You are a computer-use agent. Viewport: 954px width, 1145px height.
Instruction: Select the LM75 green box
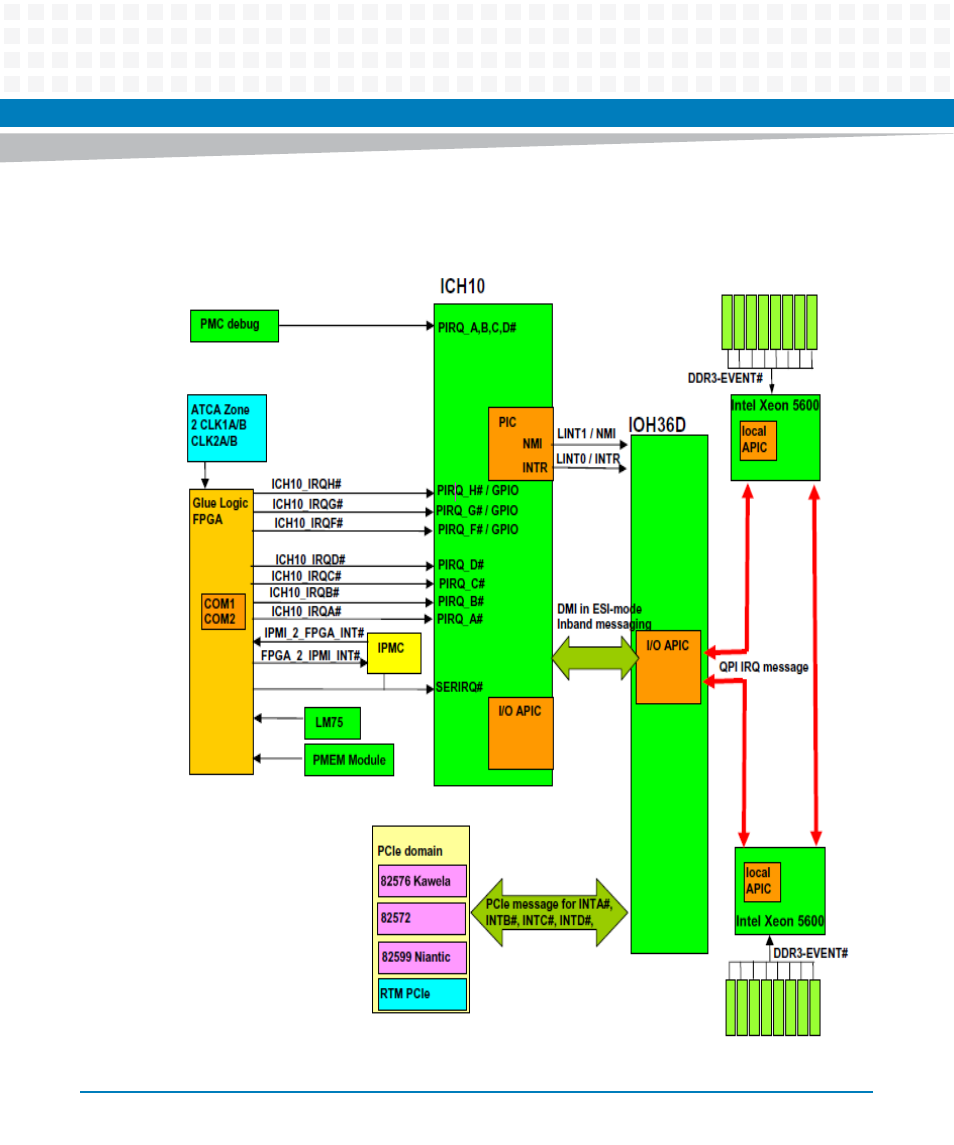click(332, 723)
